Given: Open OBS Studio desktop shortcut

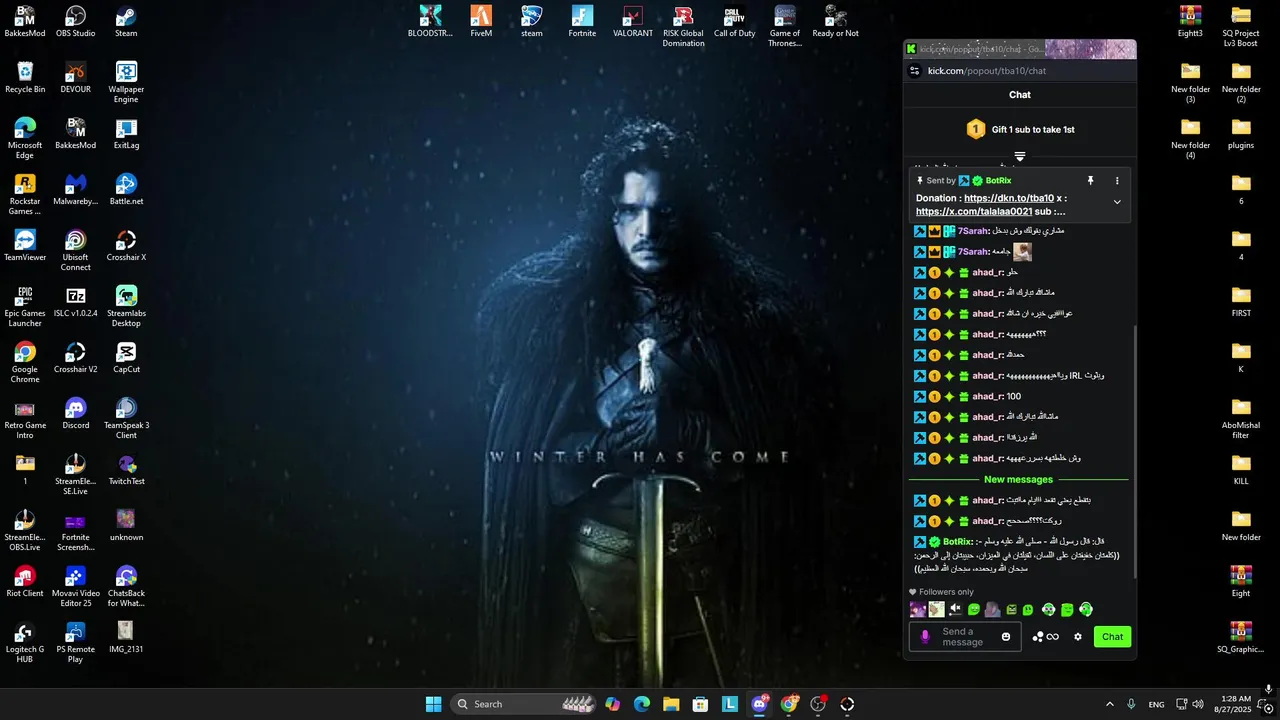Looking at the screenshot, I should [x=75, y=22].
